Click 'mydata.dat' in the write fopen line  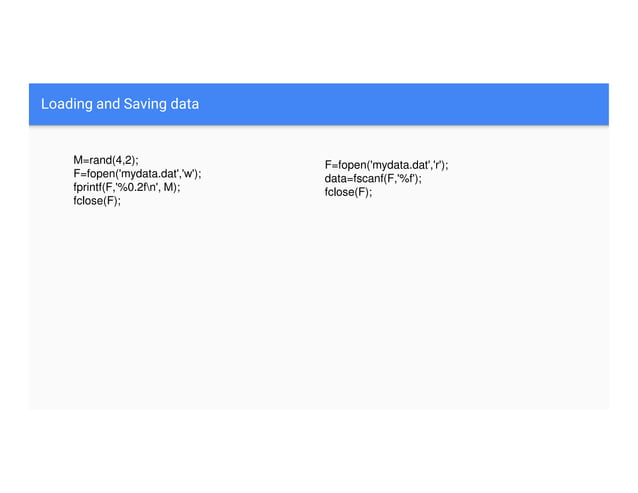[x=149, y=174]
